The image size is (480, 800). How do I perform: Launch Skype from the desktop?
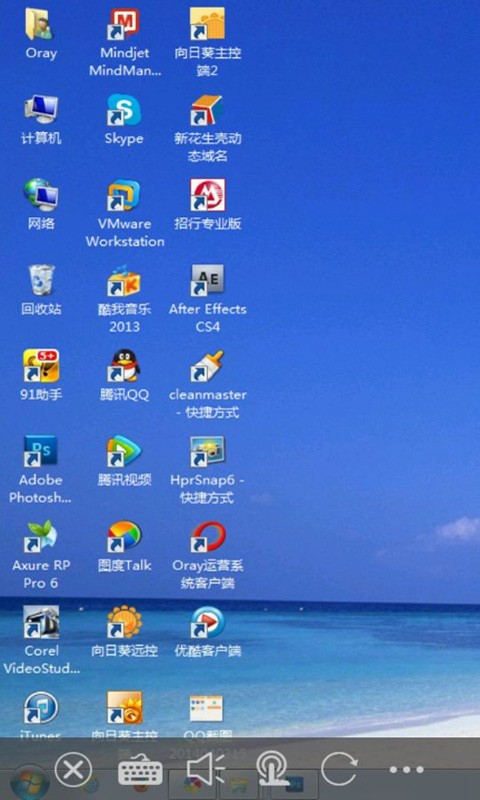[x=124, y=109]
